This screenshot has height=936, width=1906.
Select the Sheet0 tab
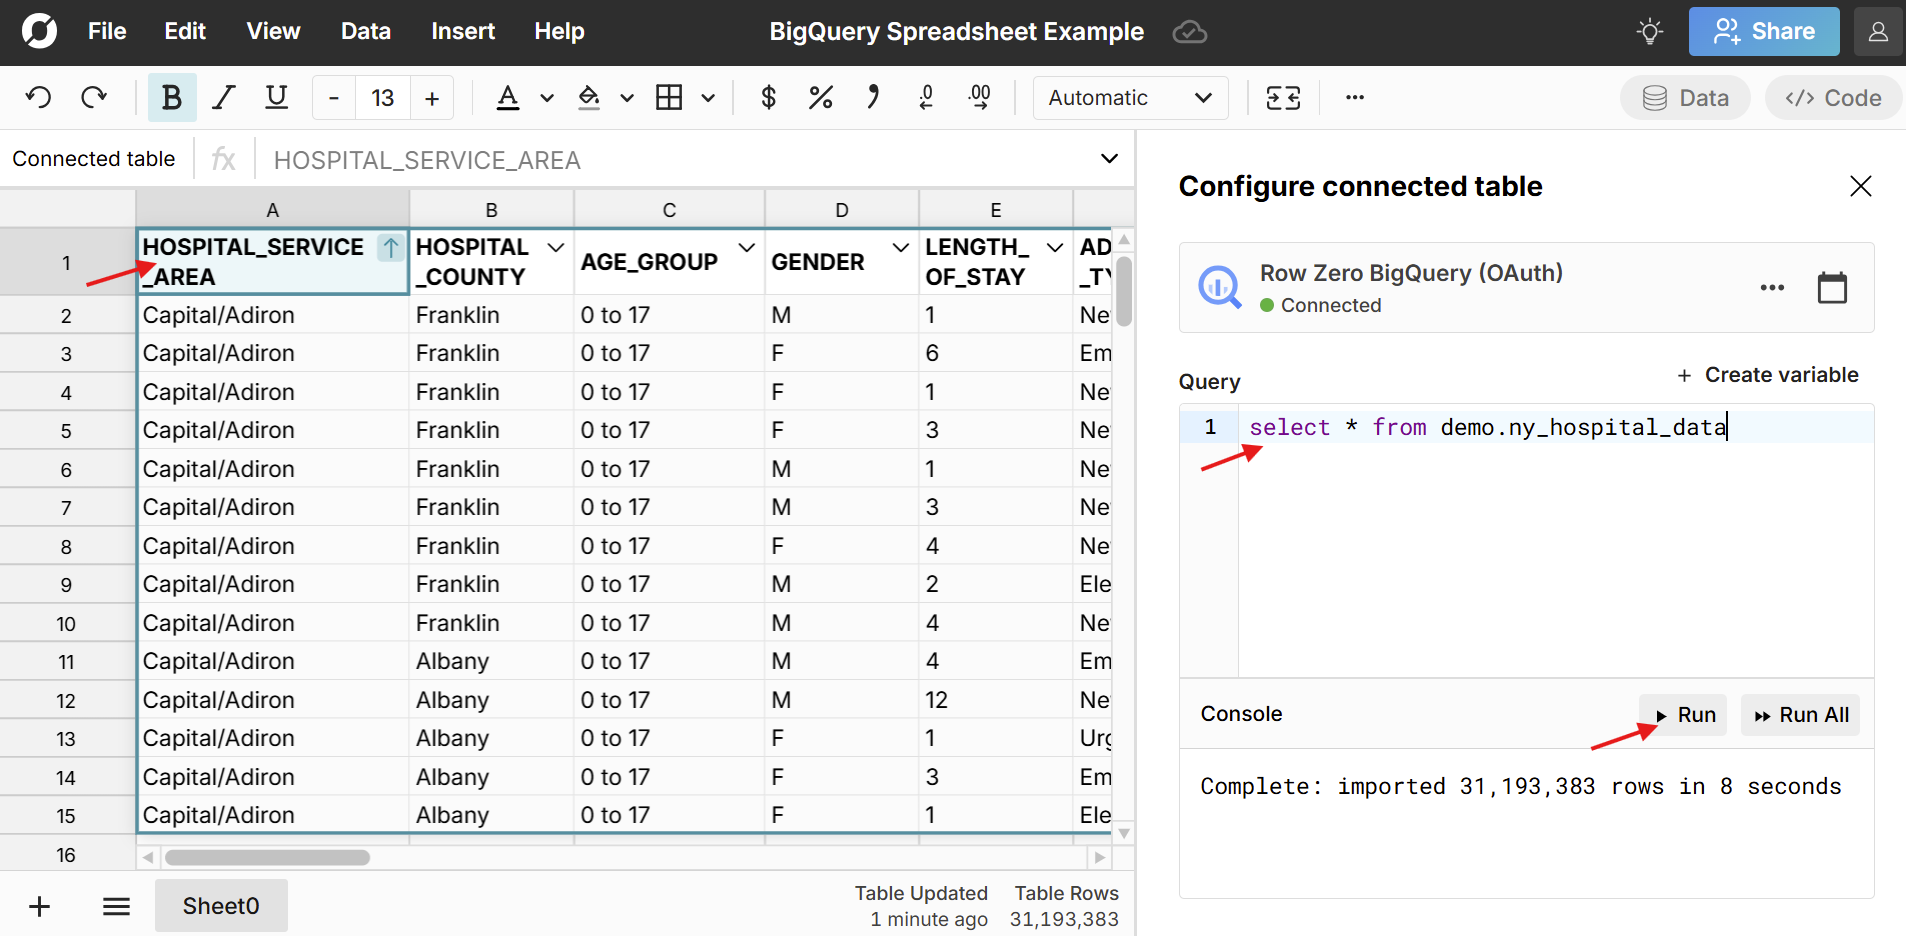(221, 905)
